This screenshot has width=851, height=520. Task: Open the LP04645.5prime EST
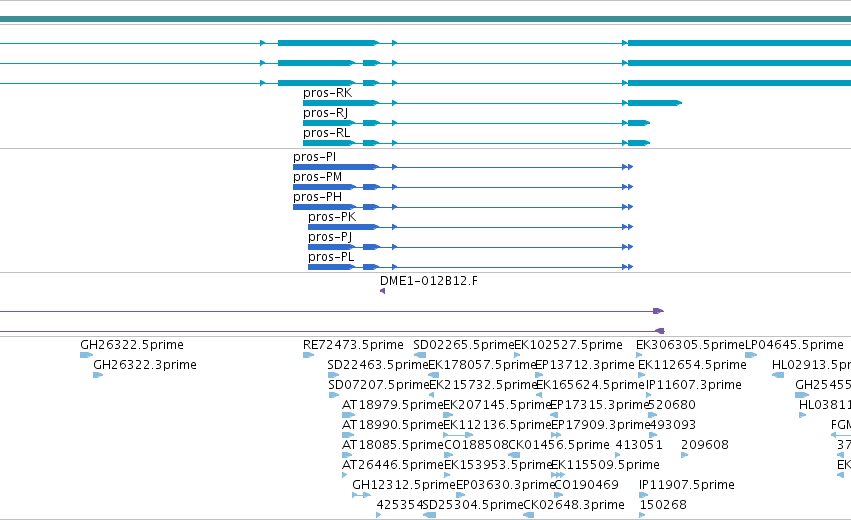751,355
